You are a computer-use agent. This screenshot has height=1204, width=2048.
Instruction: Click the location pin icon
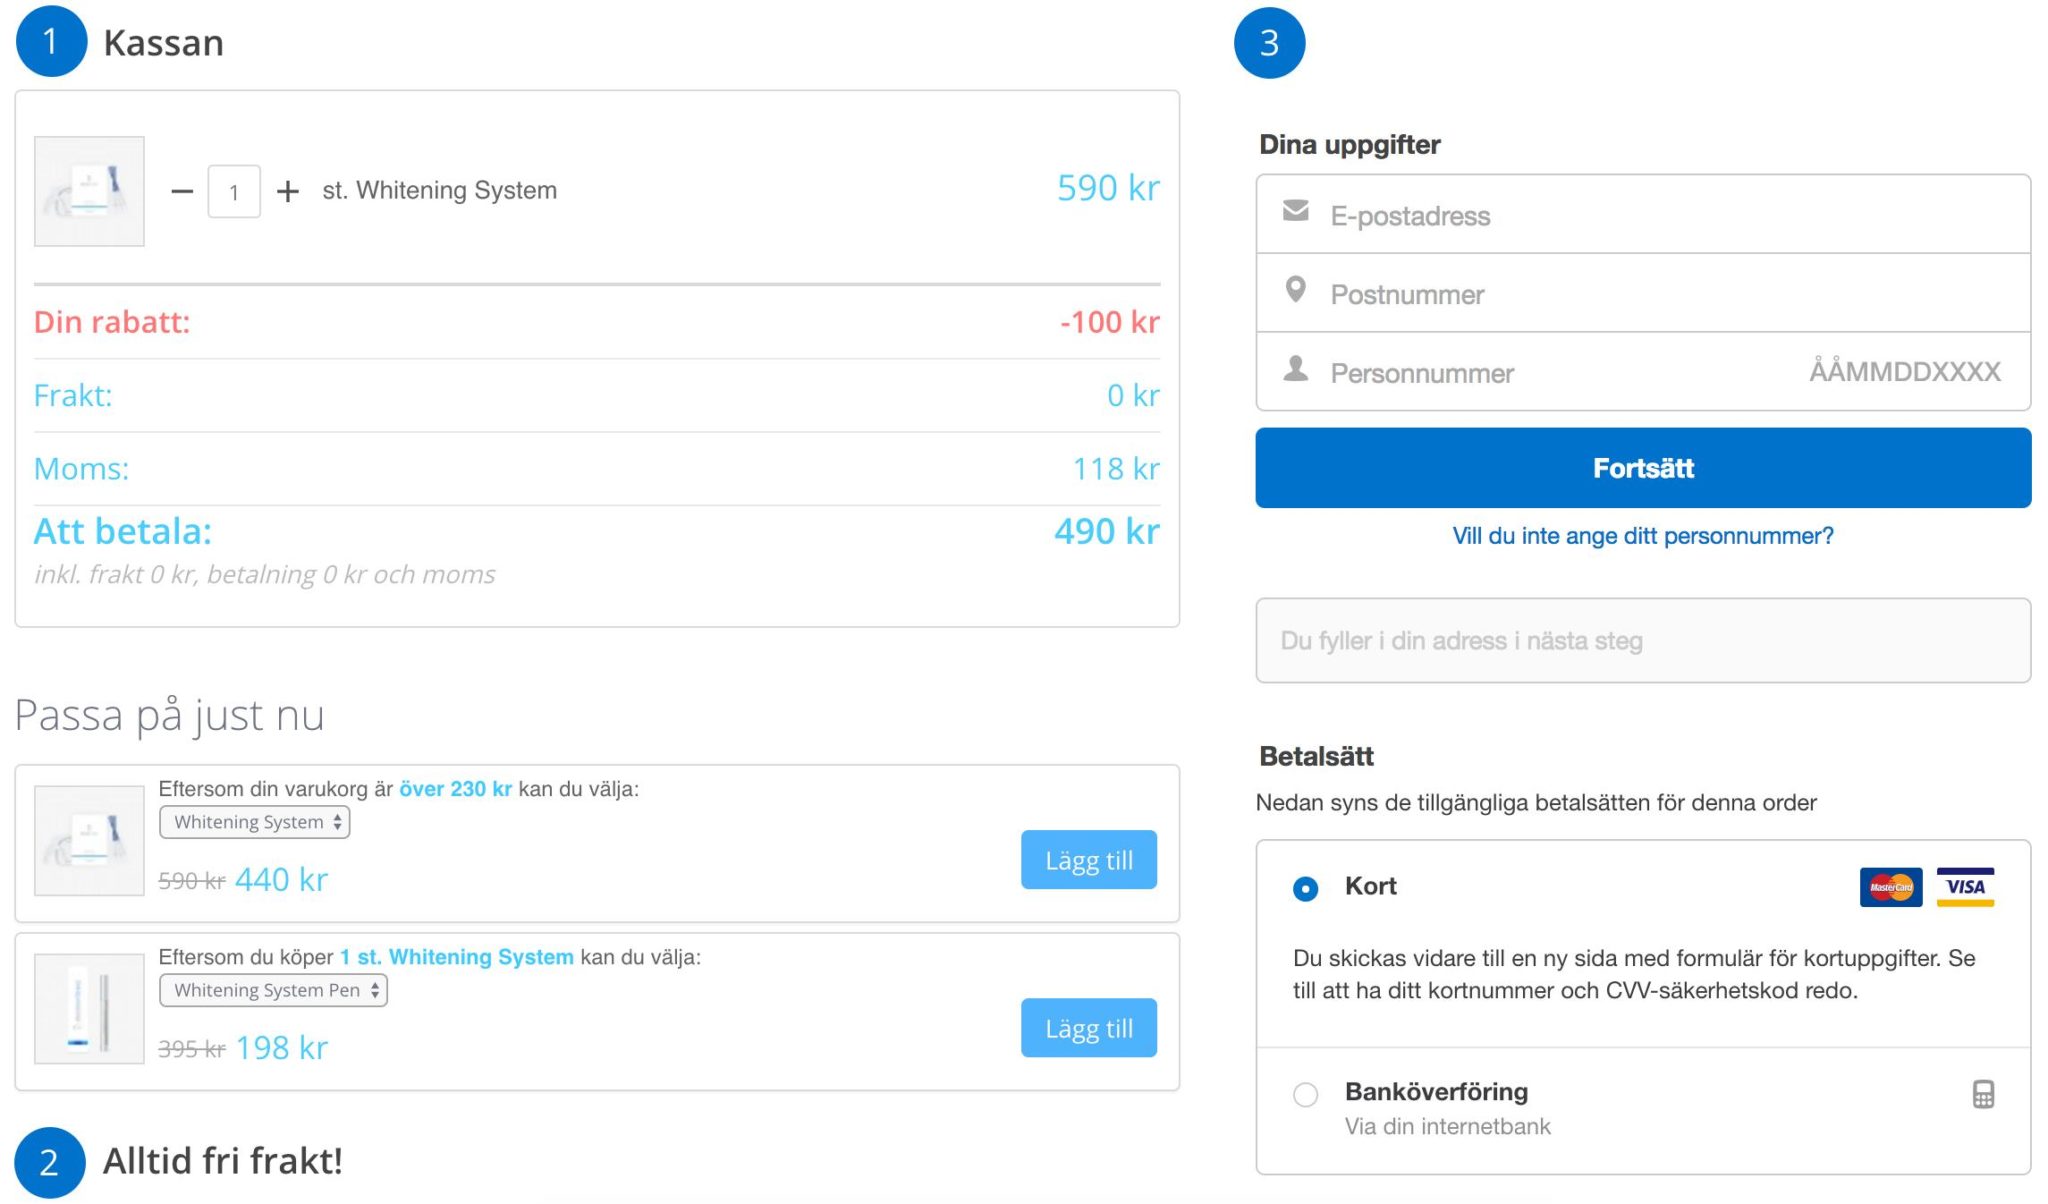pos(1296,290)
